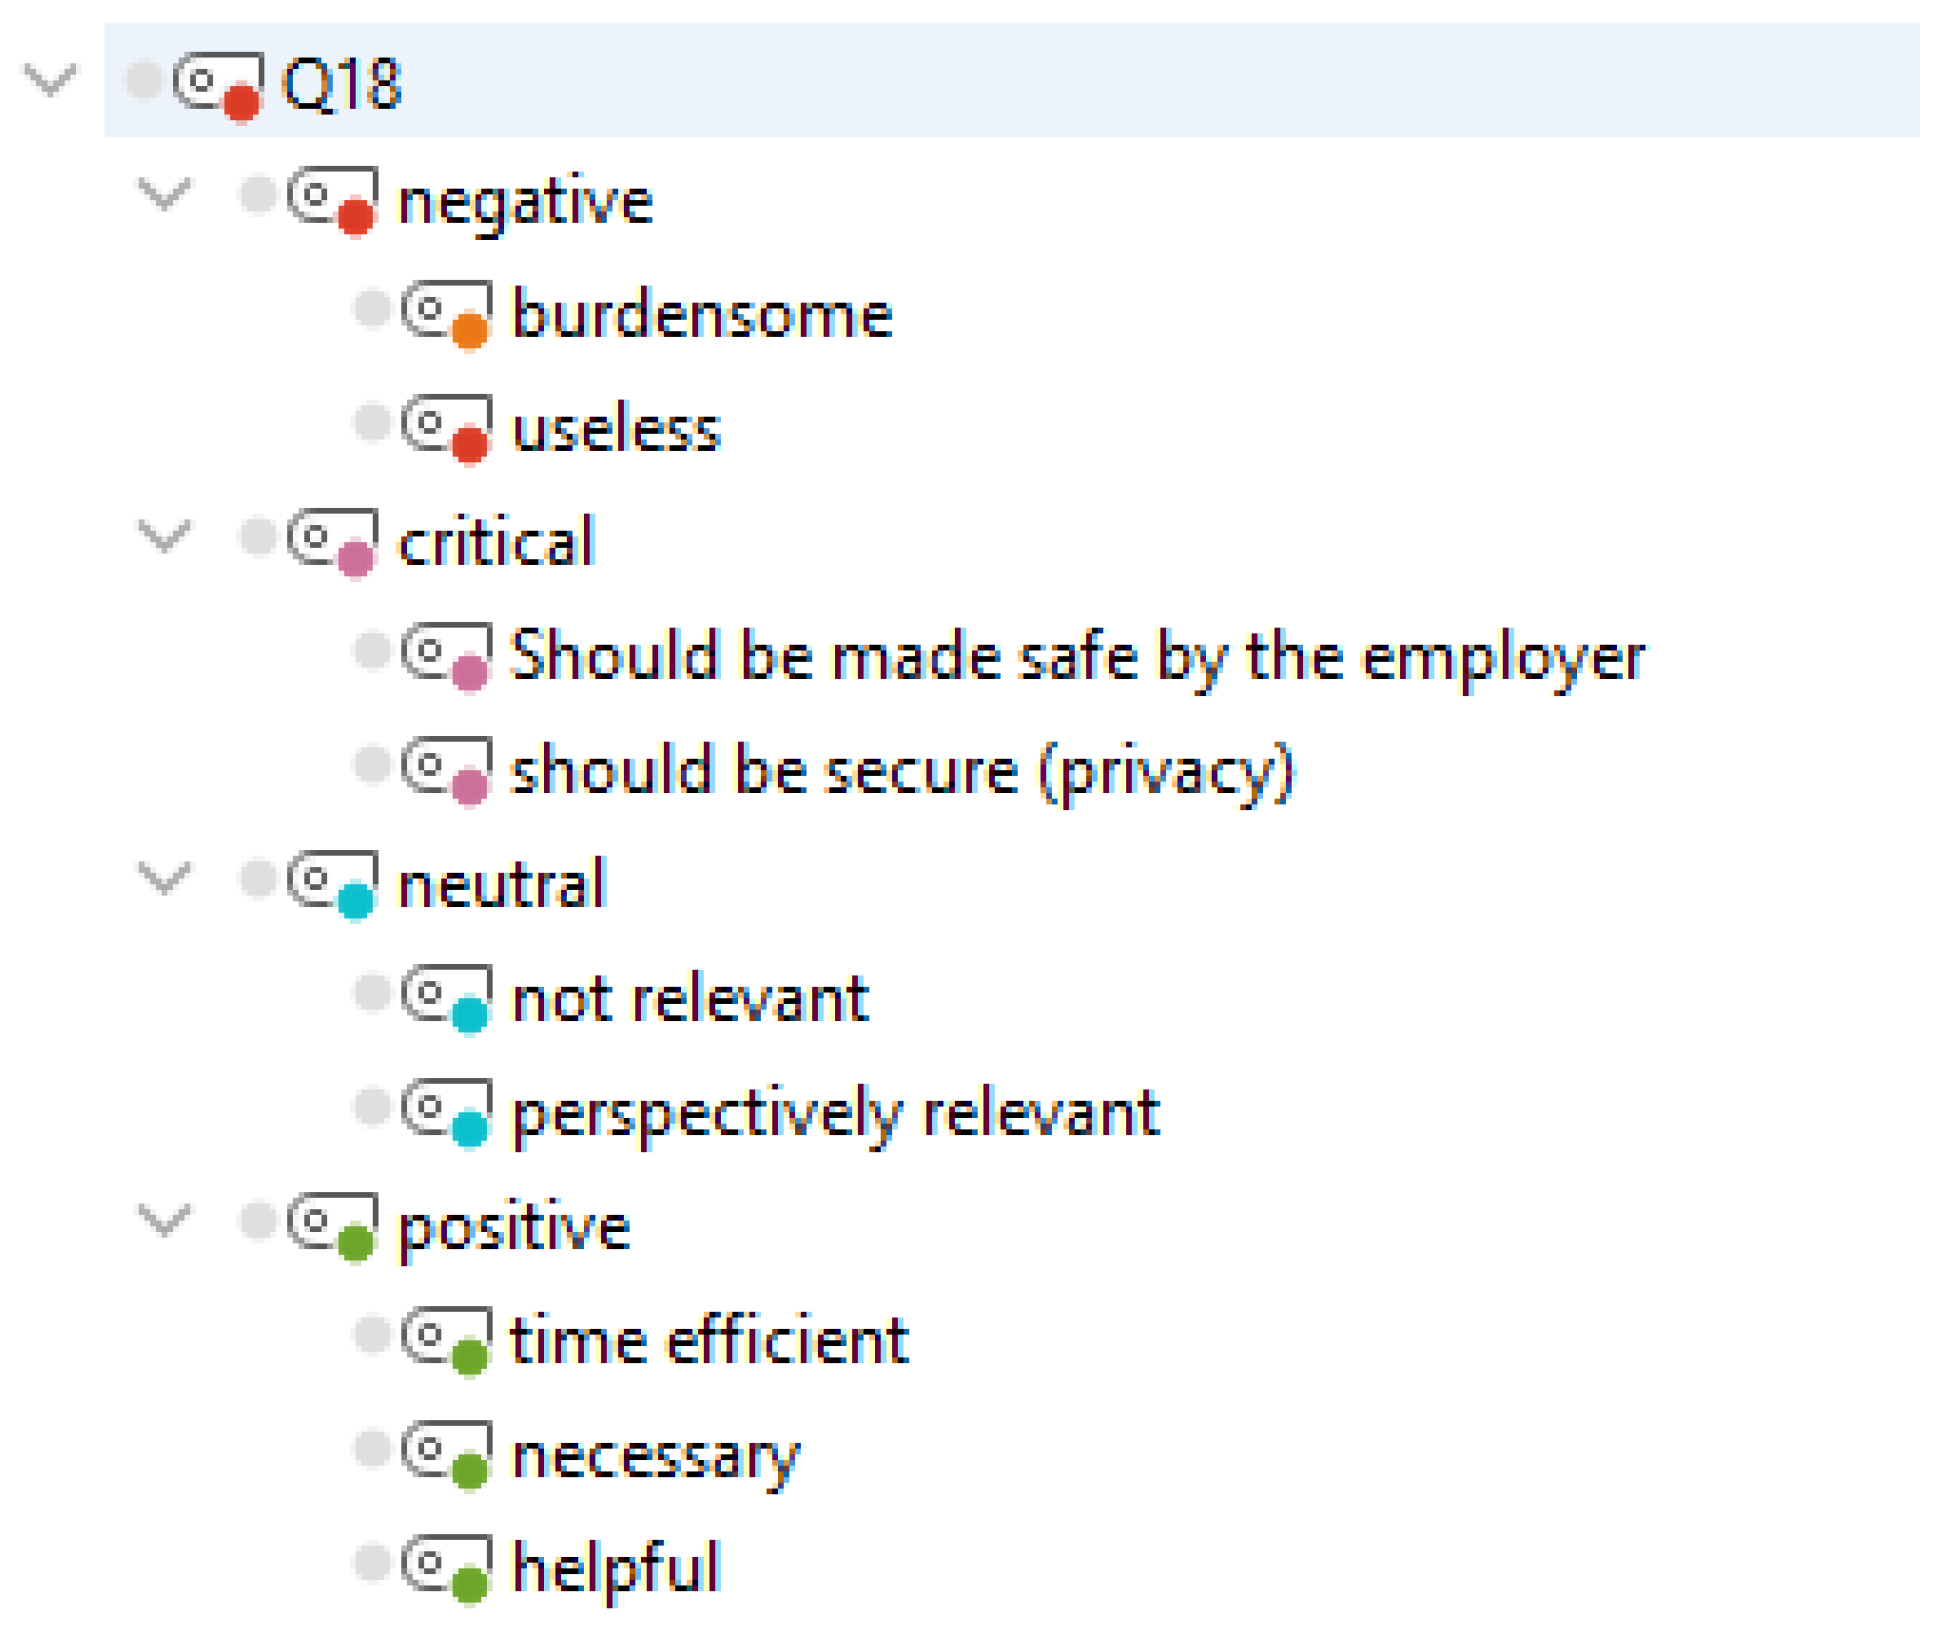Select the neutral category label
The image size is (1942, 1630).
502,884
